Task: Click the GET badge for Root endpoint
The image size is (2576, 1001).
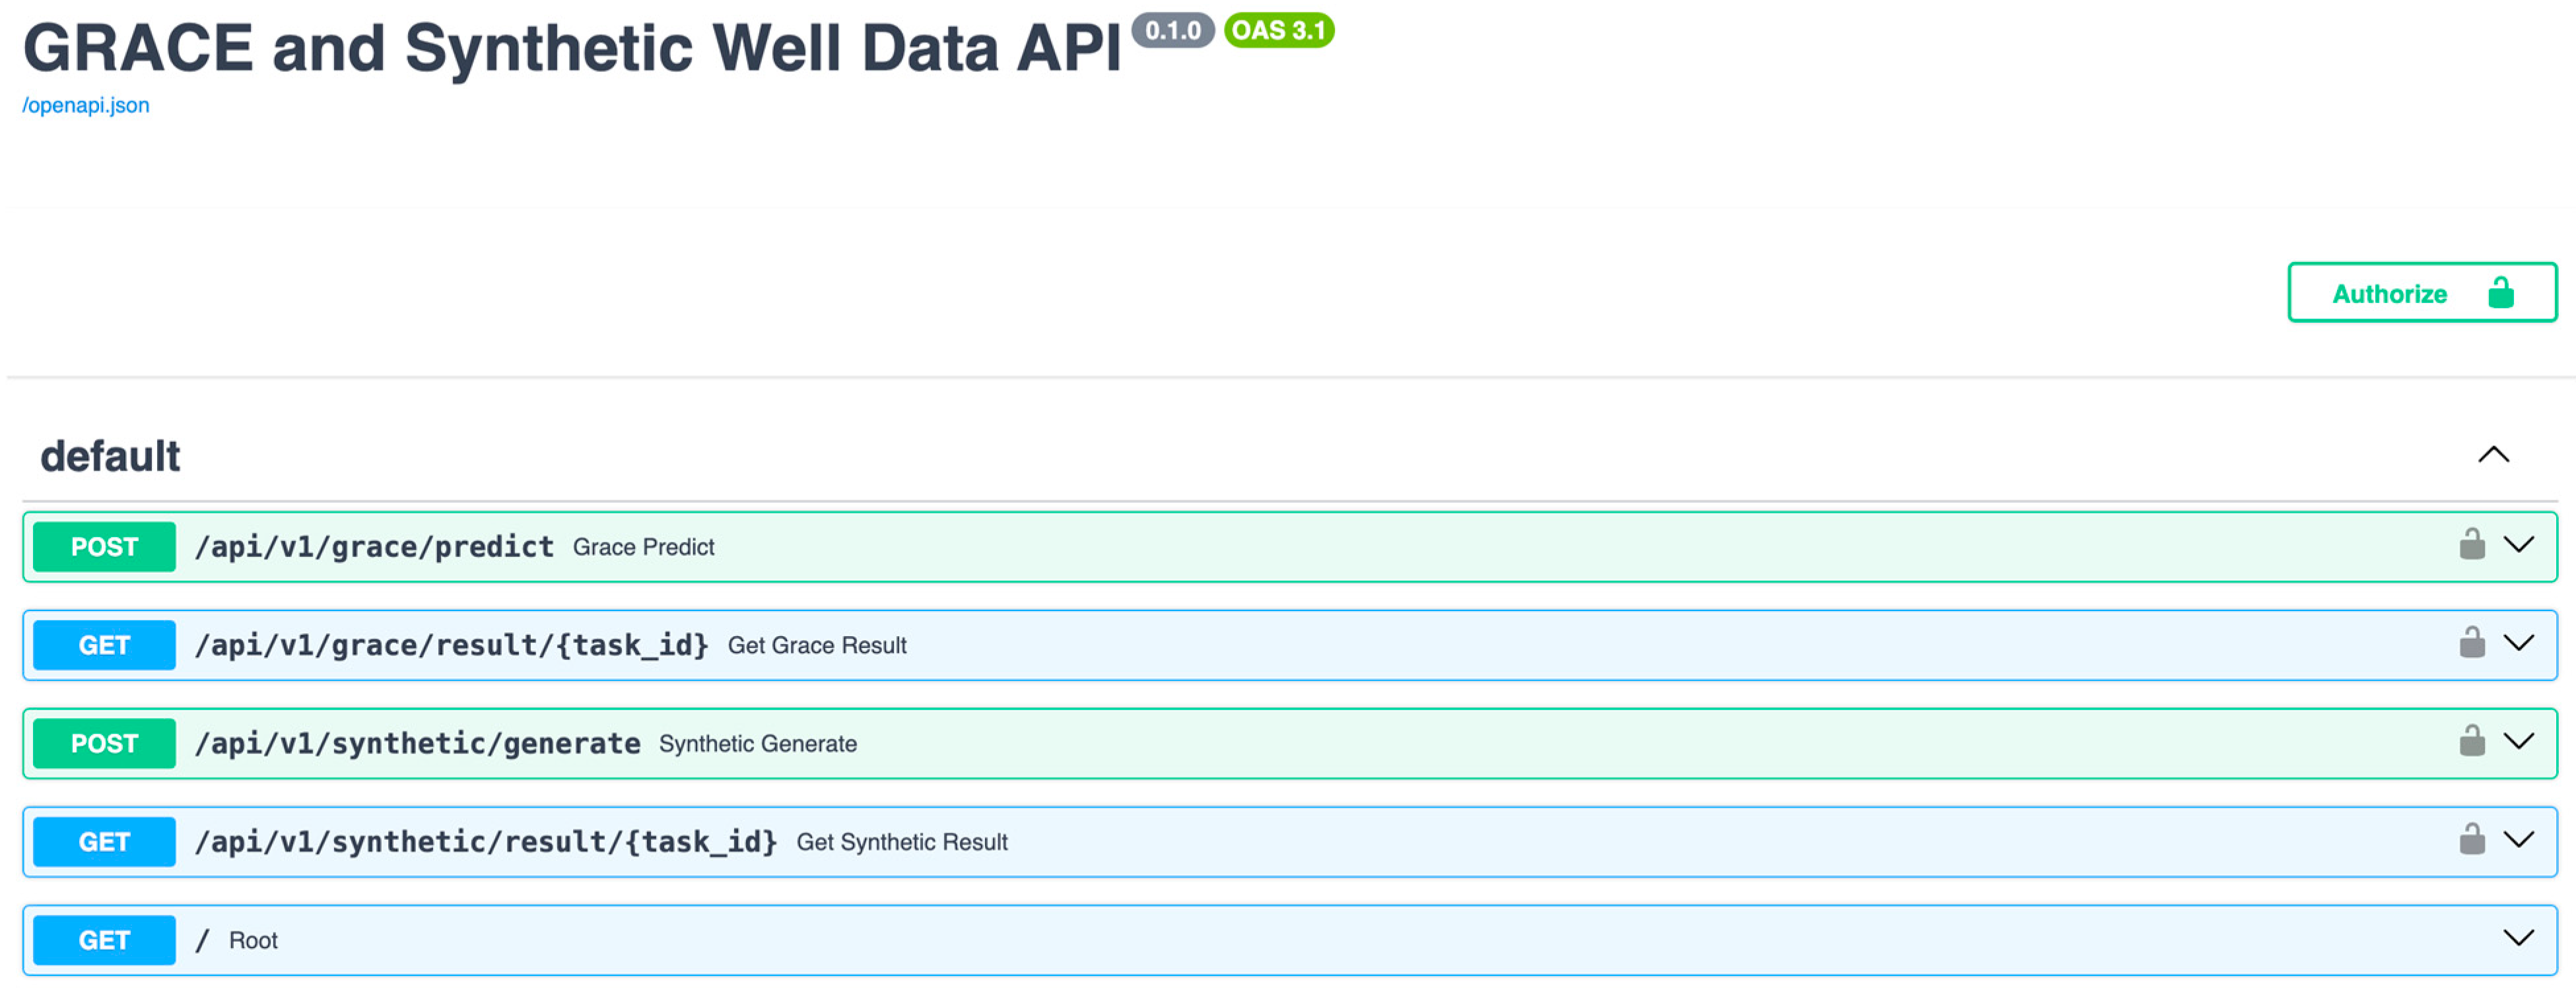Action: pos(104,940)
